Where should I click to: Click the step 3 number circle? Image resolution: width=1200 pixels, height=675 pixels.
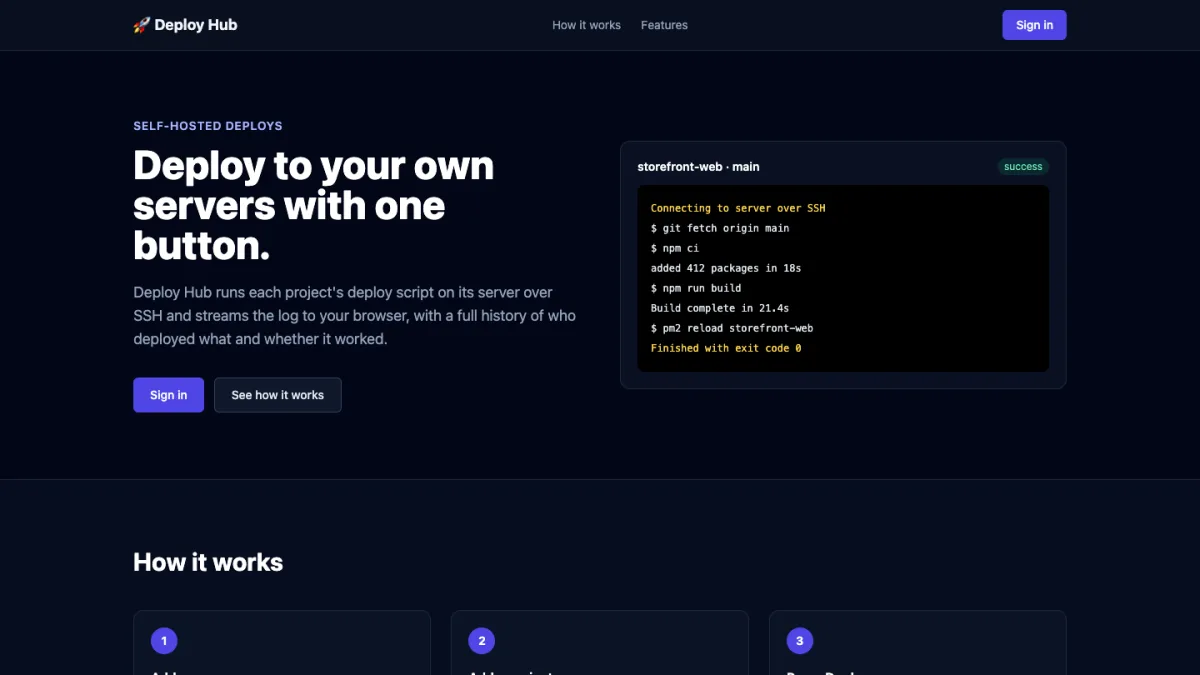coord(800,641)
